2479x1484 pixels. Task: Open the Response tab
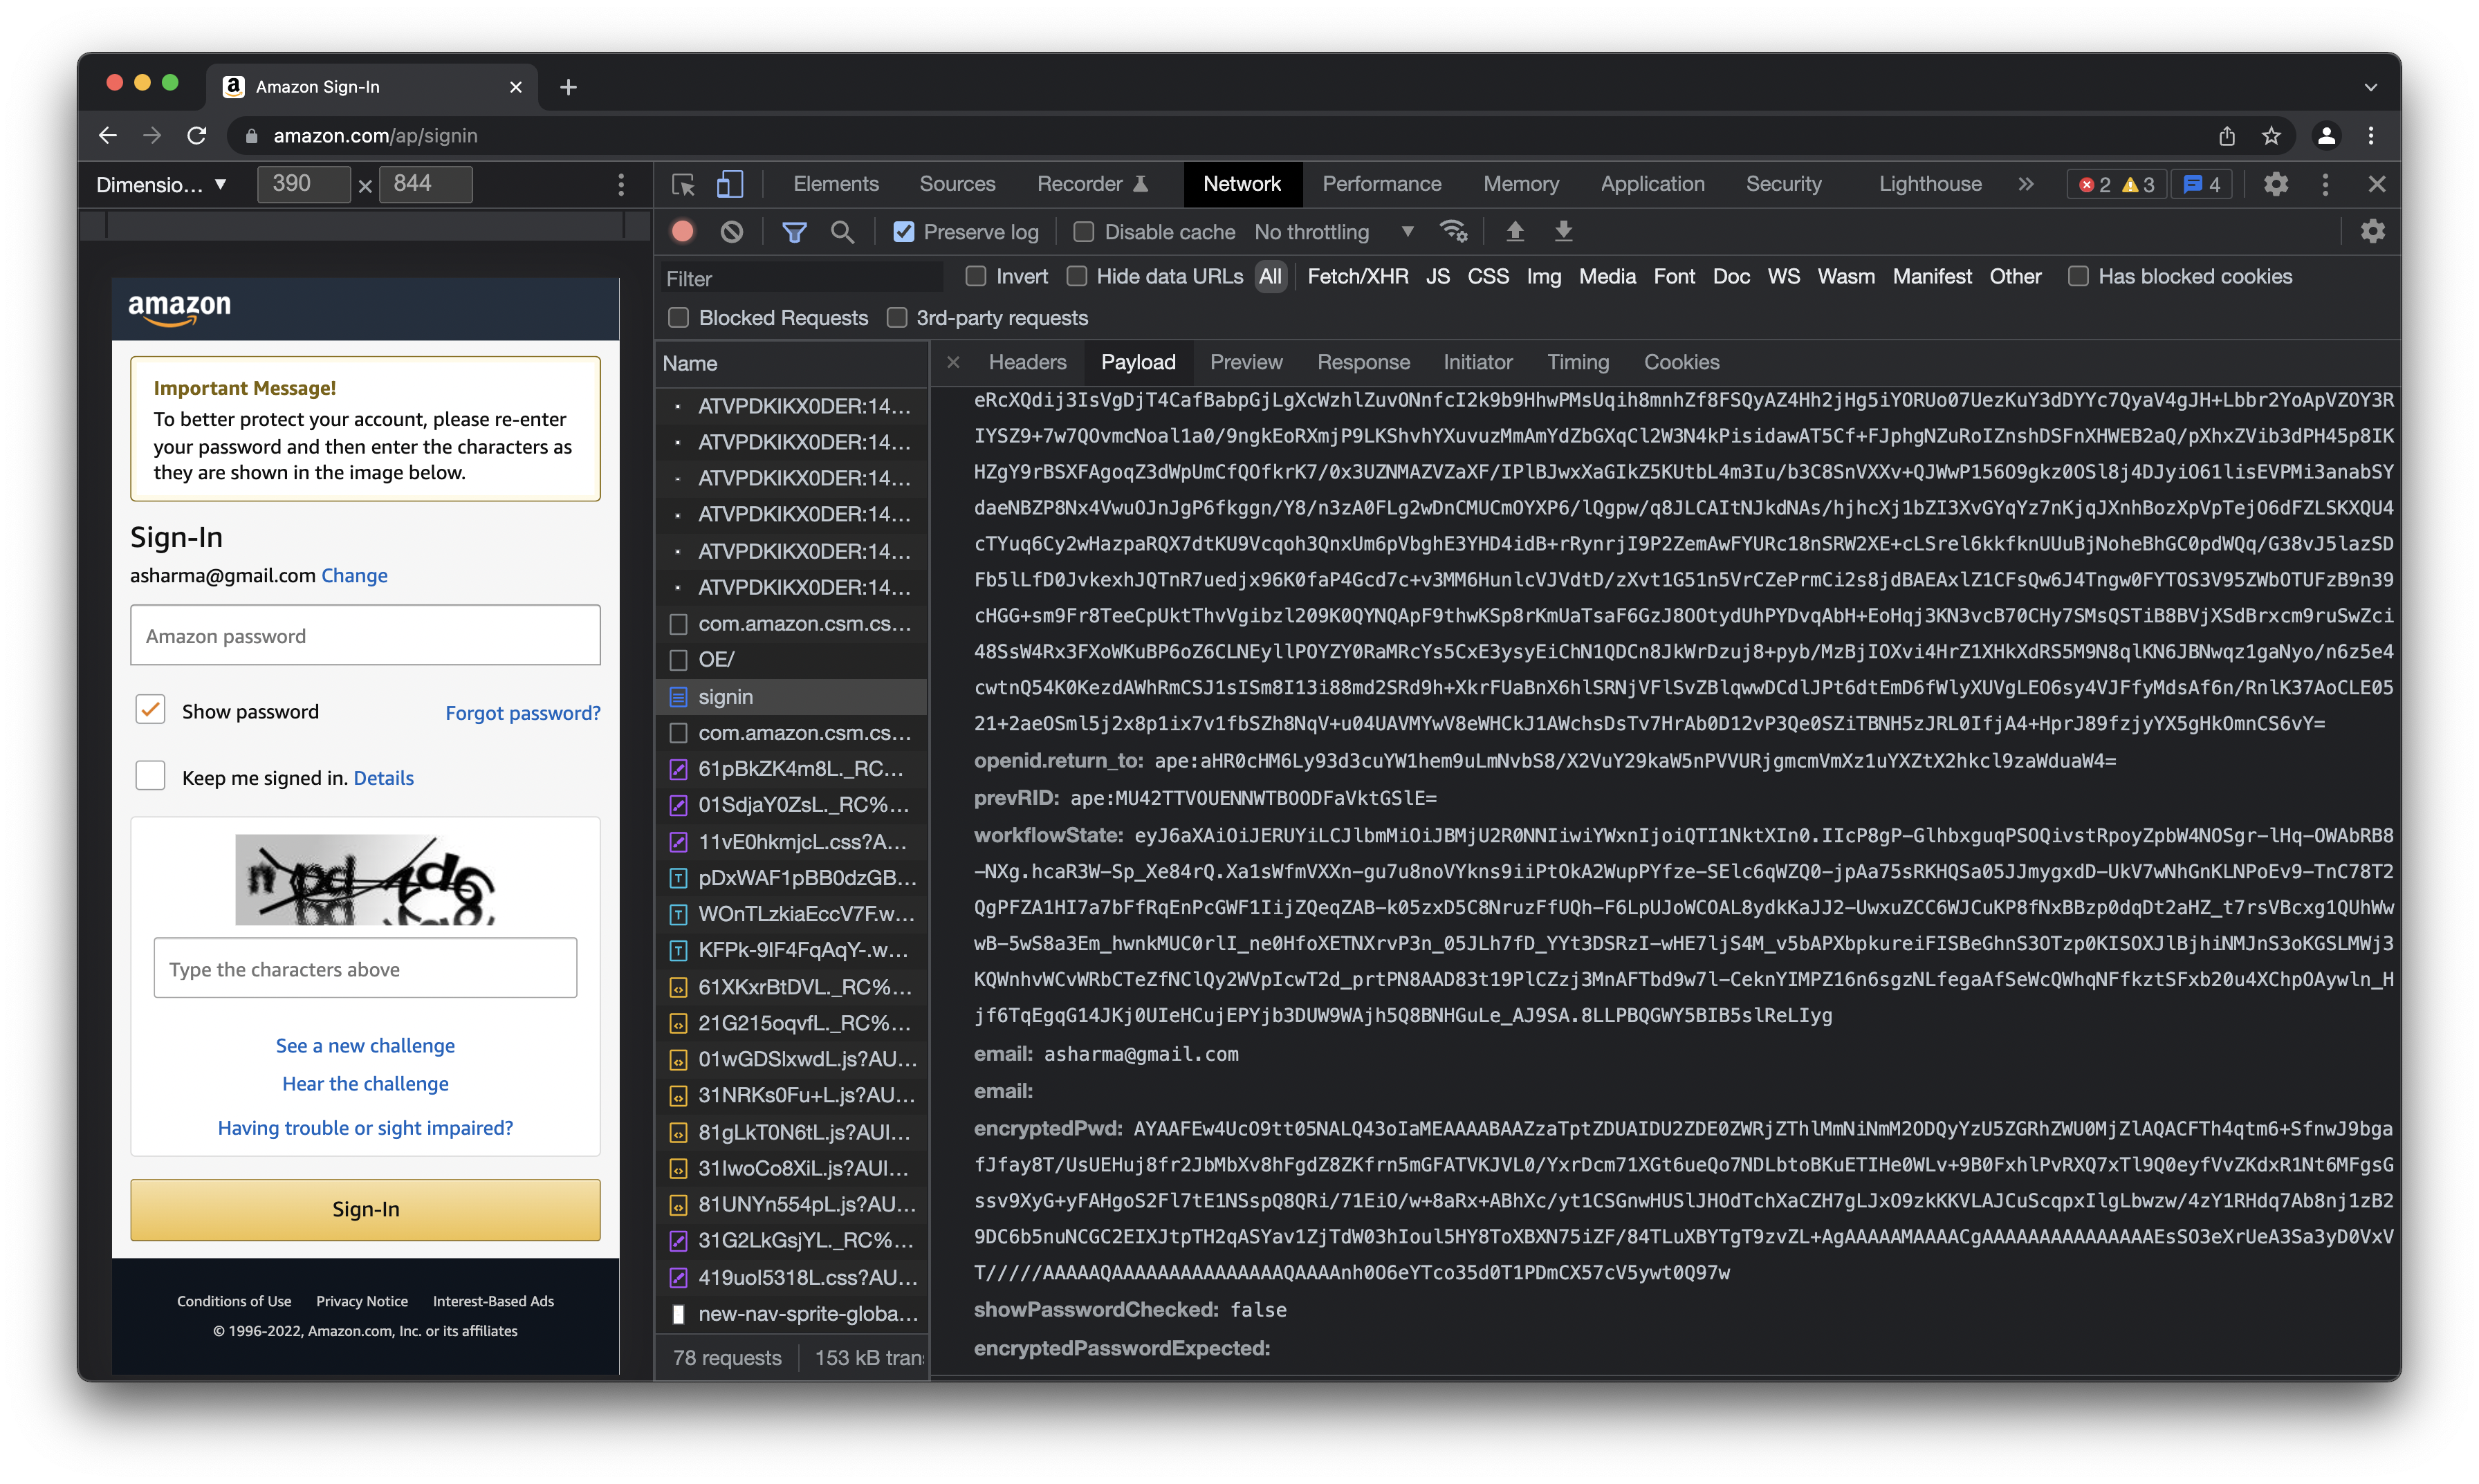[1363, 362]
